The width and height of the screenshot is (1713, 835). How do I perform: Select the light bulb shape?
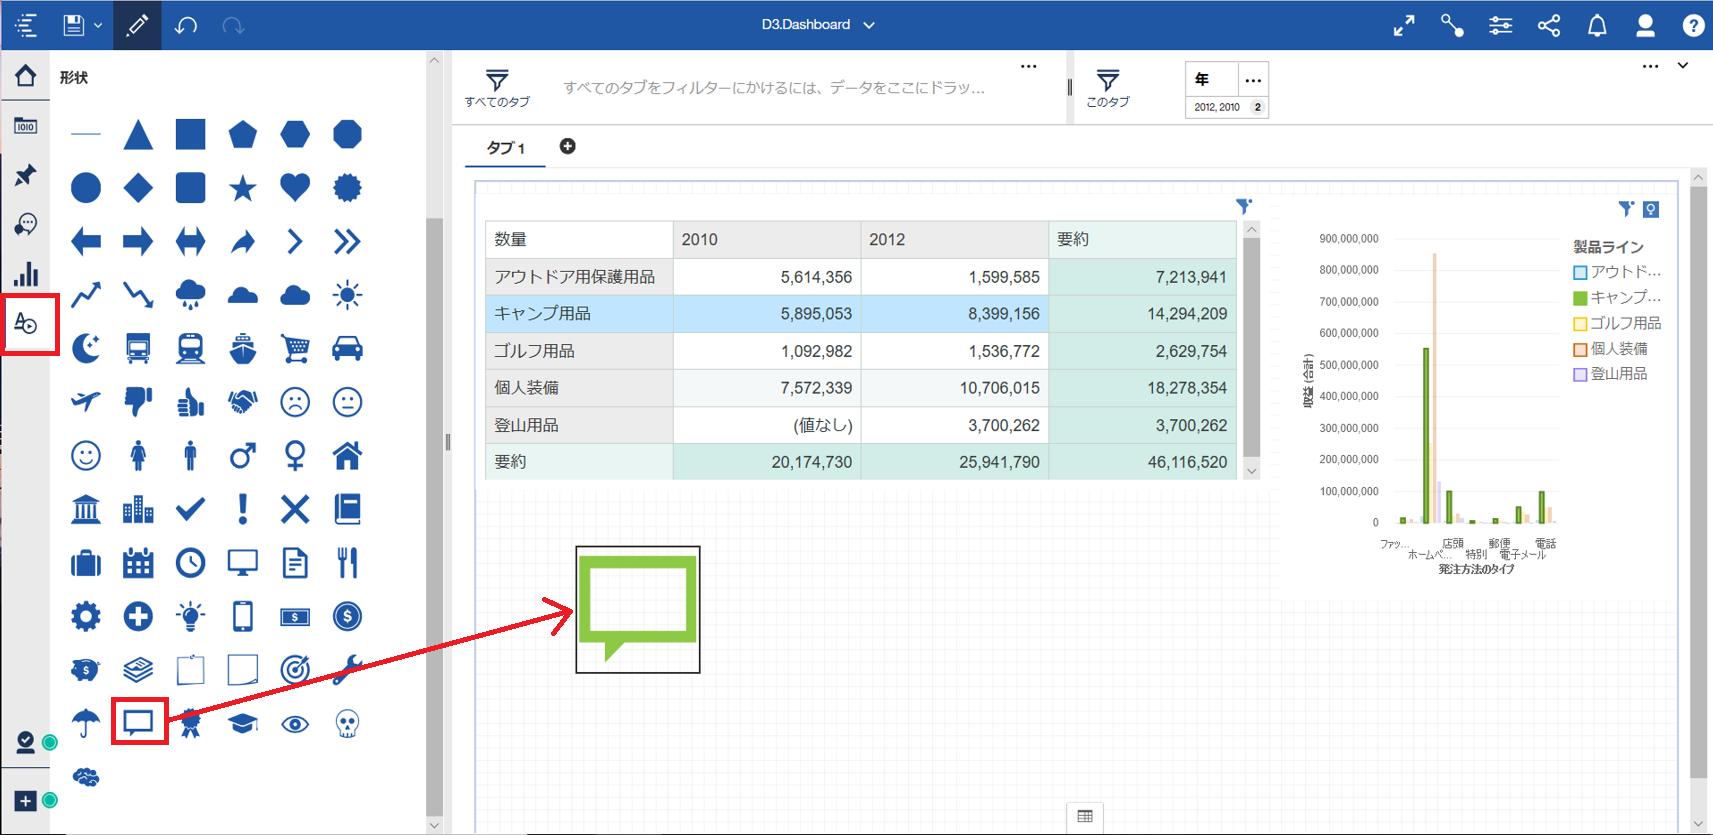coord(190,616)
